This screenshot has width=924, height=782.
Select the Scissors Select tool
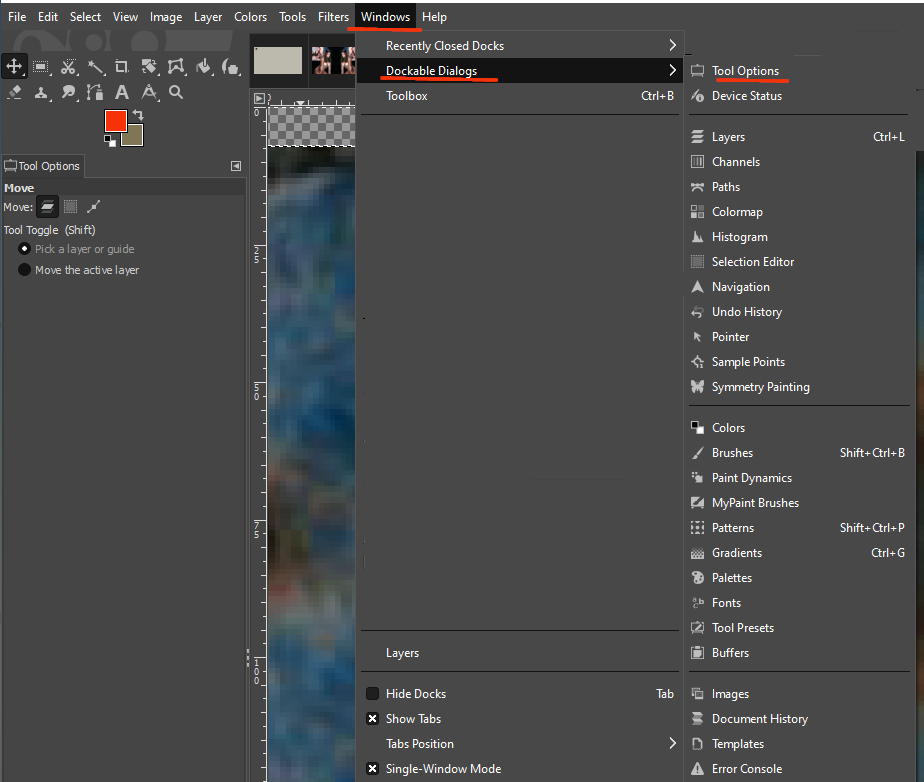[68, 67]
